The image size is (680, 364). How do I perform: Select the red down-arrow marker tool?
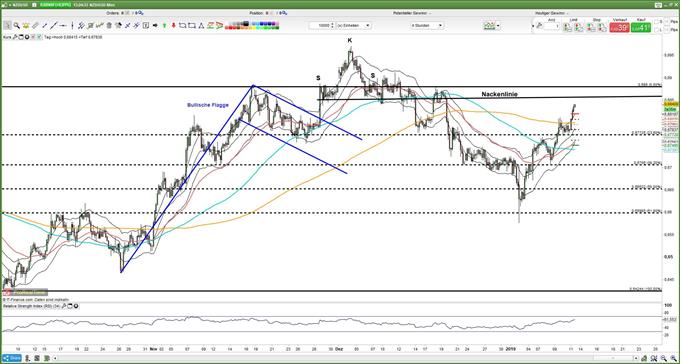pyautogui.click(x=173, y=26)
